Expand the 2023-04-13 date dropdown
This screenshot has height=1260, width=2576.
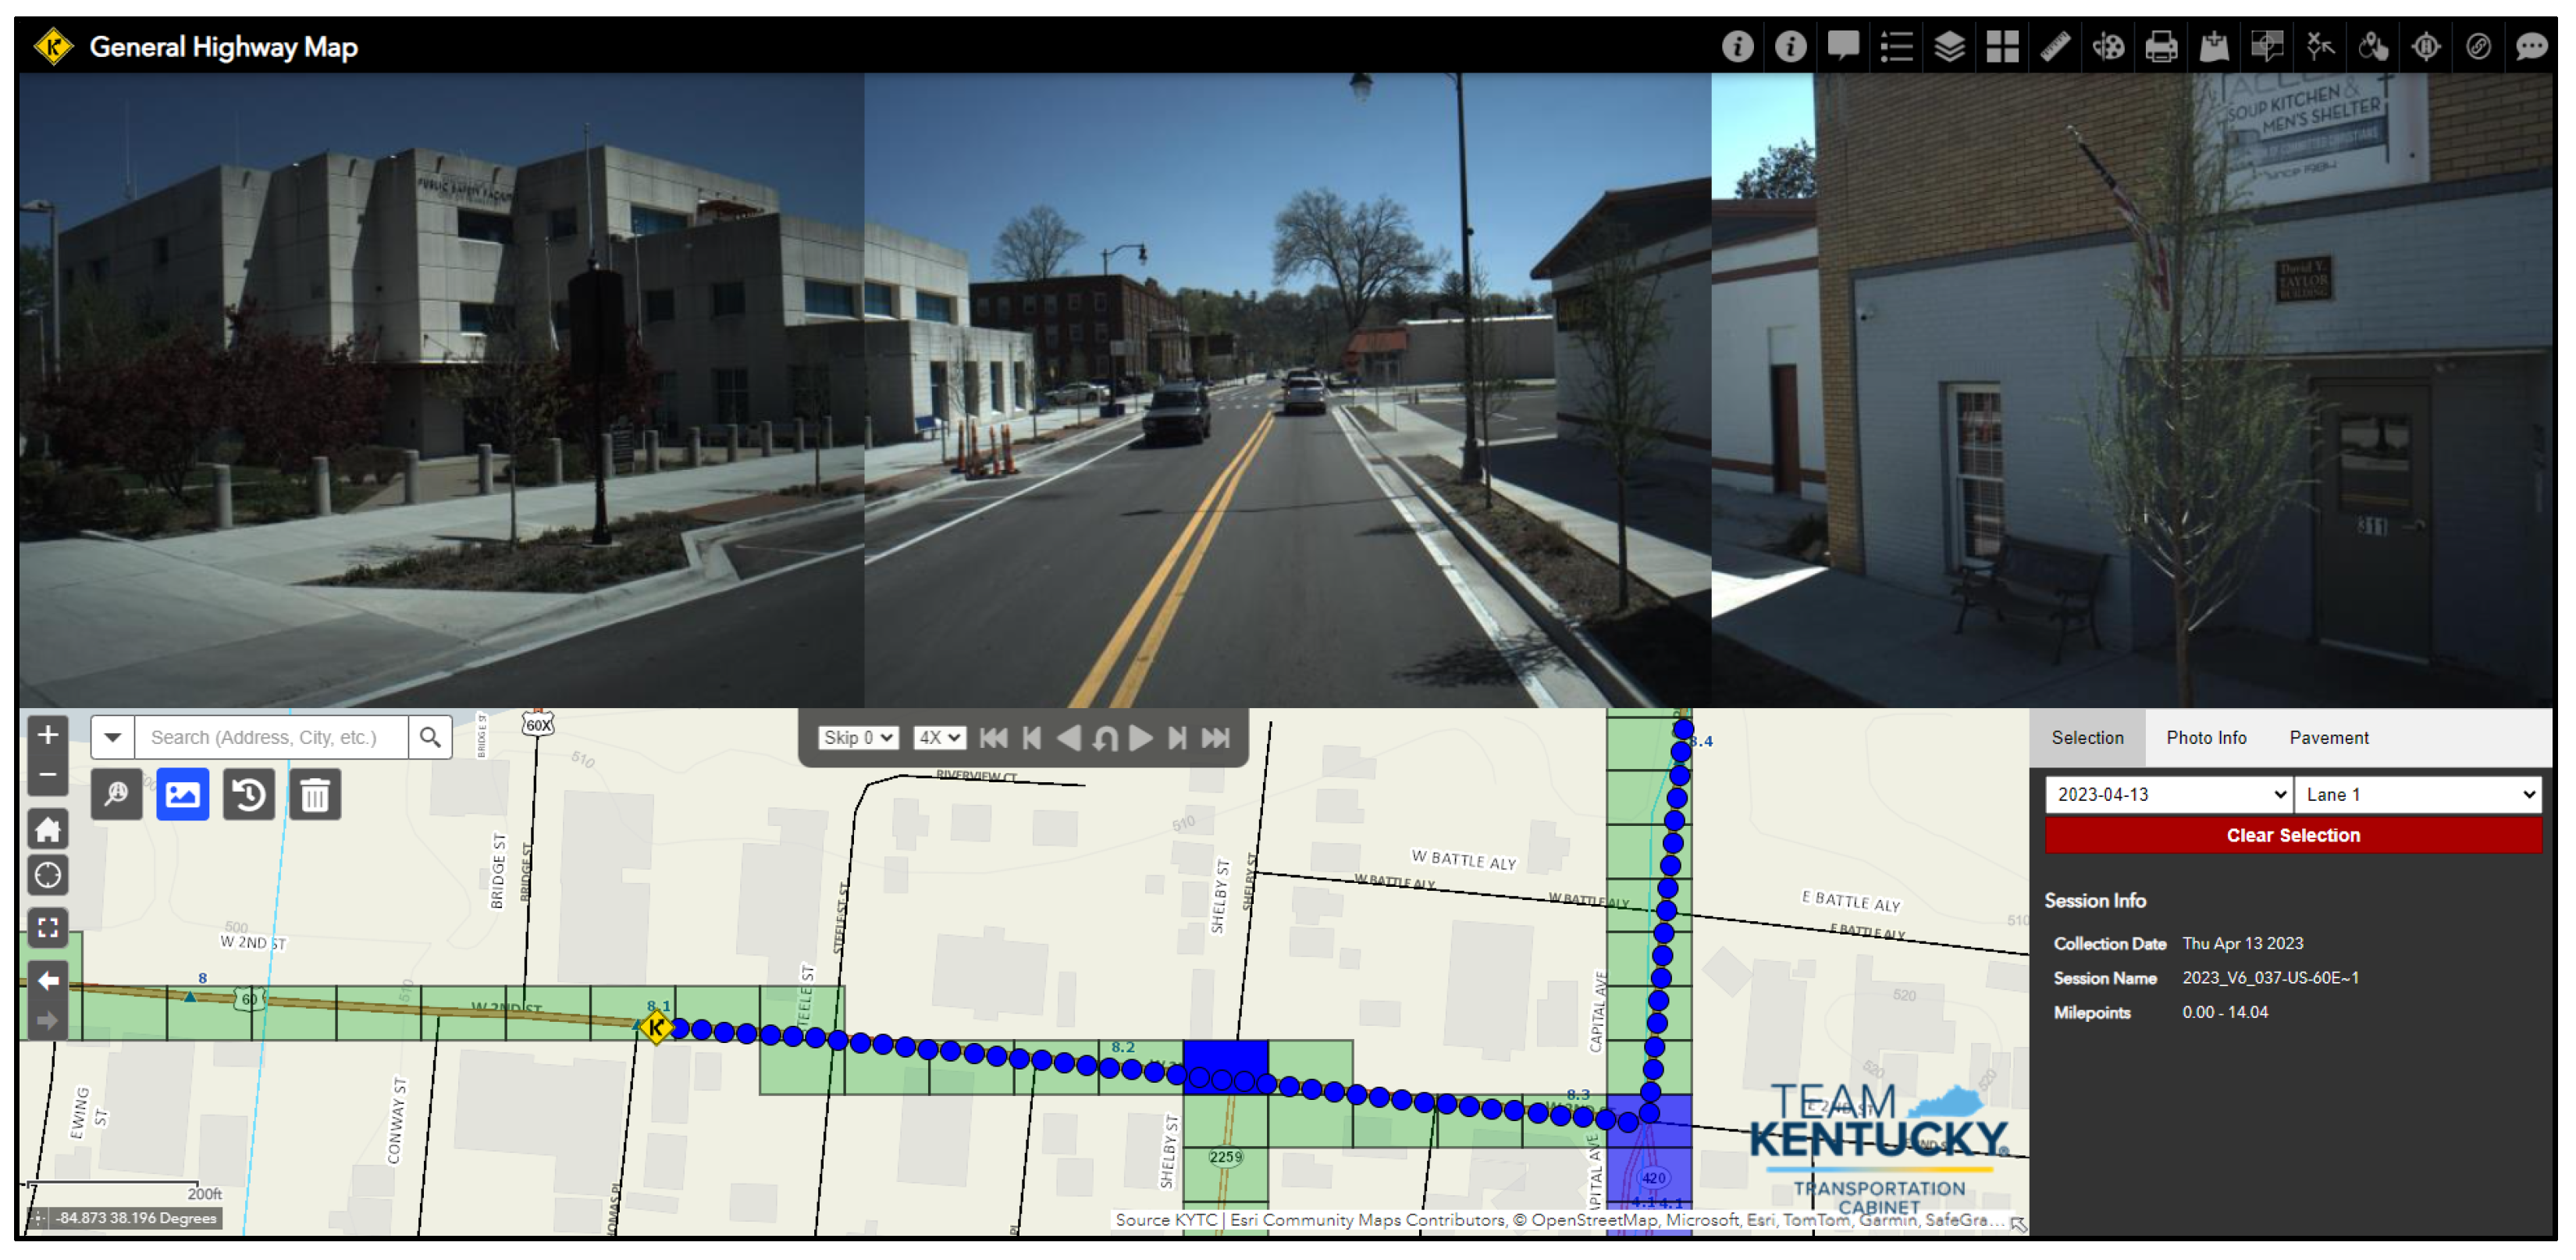coord(2168,795)
